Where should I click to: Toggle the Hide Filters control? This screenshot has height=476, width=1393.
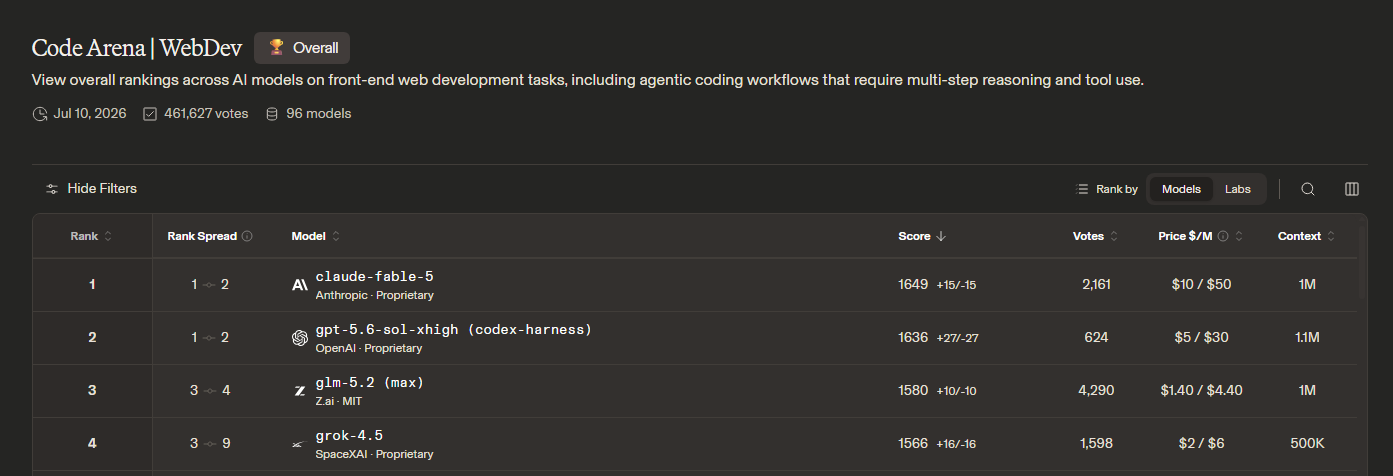pos(91,189)
